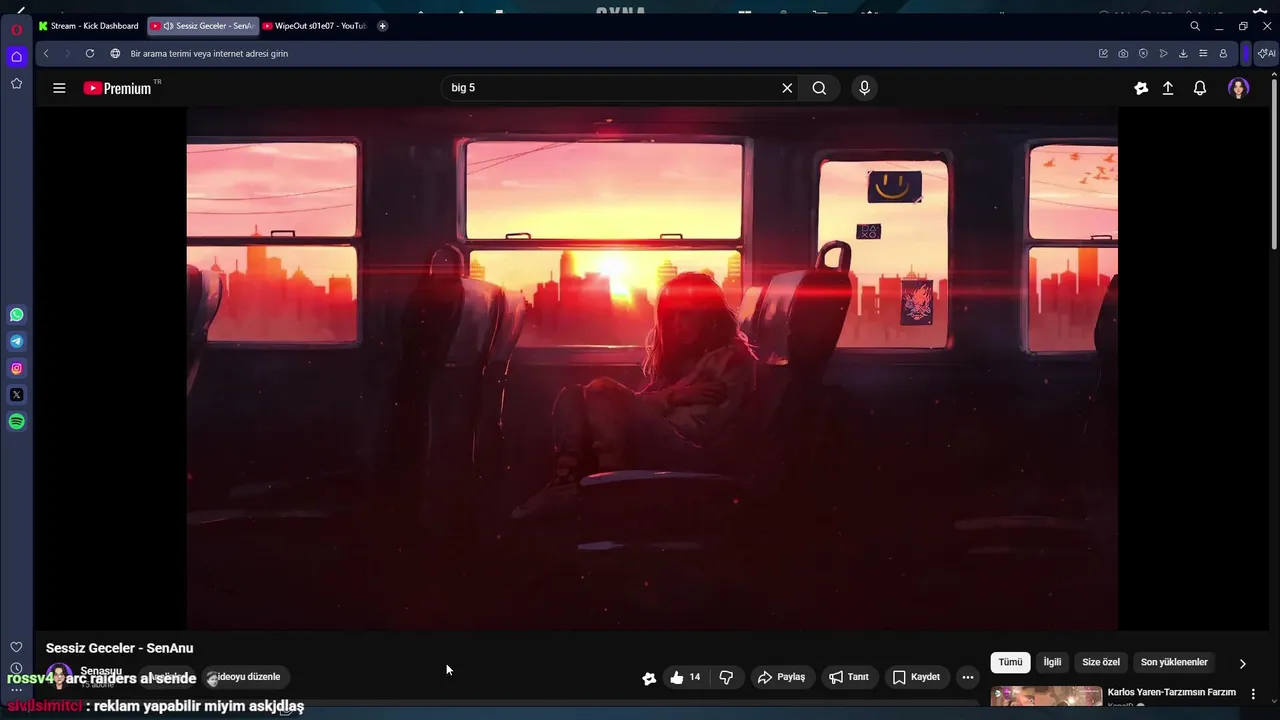Open the Ask sparkle icon in YouTube header
Image resolution: width=1280 pixels, height=720 pixels.
[x=1141, y=88]
